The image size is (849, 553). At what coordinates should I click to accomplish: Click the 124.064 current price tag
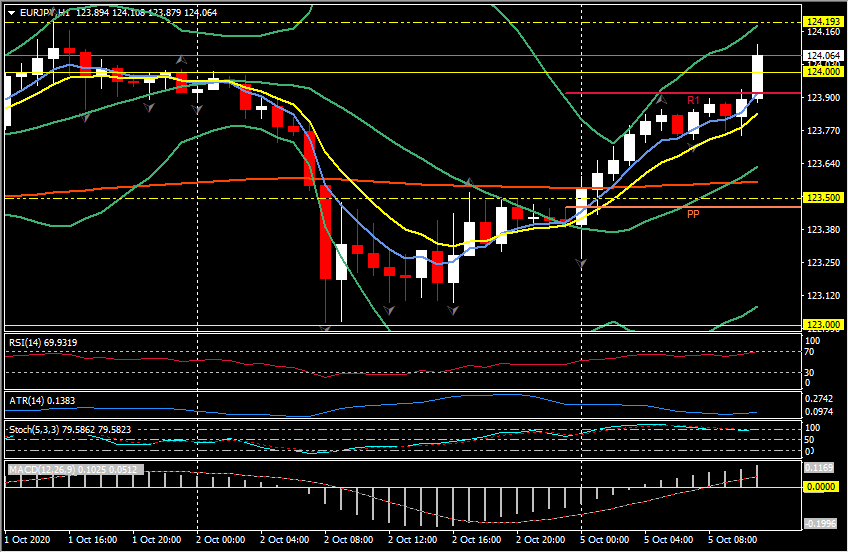point(823,56)
